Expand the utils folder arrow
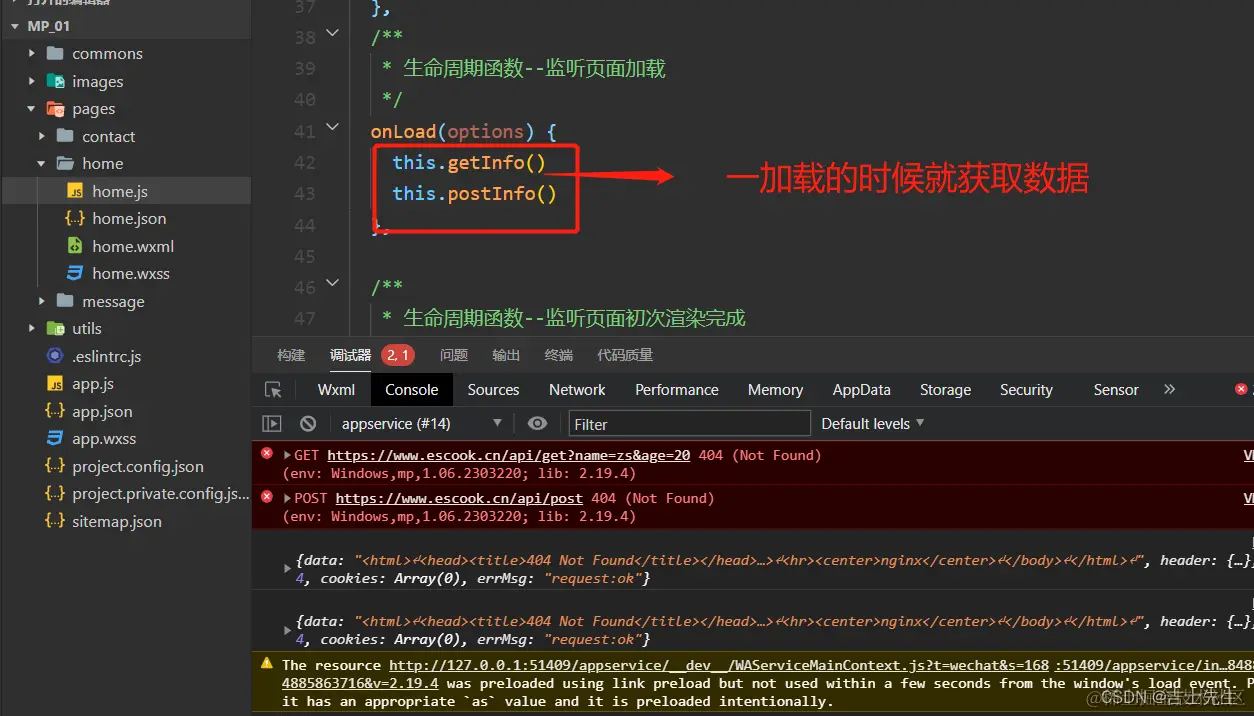The height and width of the screenshot is (716, 1254). pos(32,328)
